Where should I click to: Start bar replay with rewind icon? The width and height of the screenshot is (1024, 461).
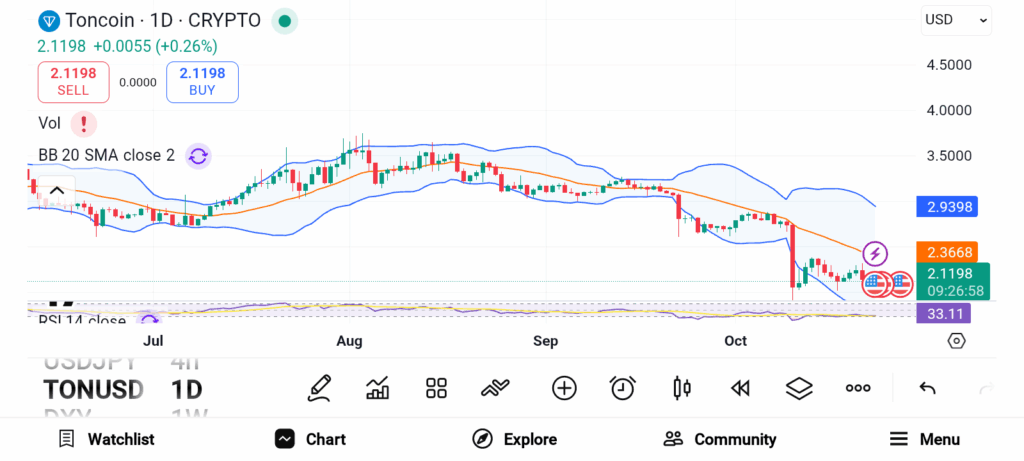740,388
